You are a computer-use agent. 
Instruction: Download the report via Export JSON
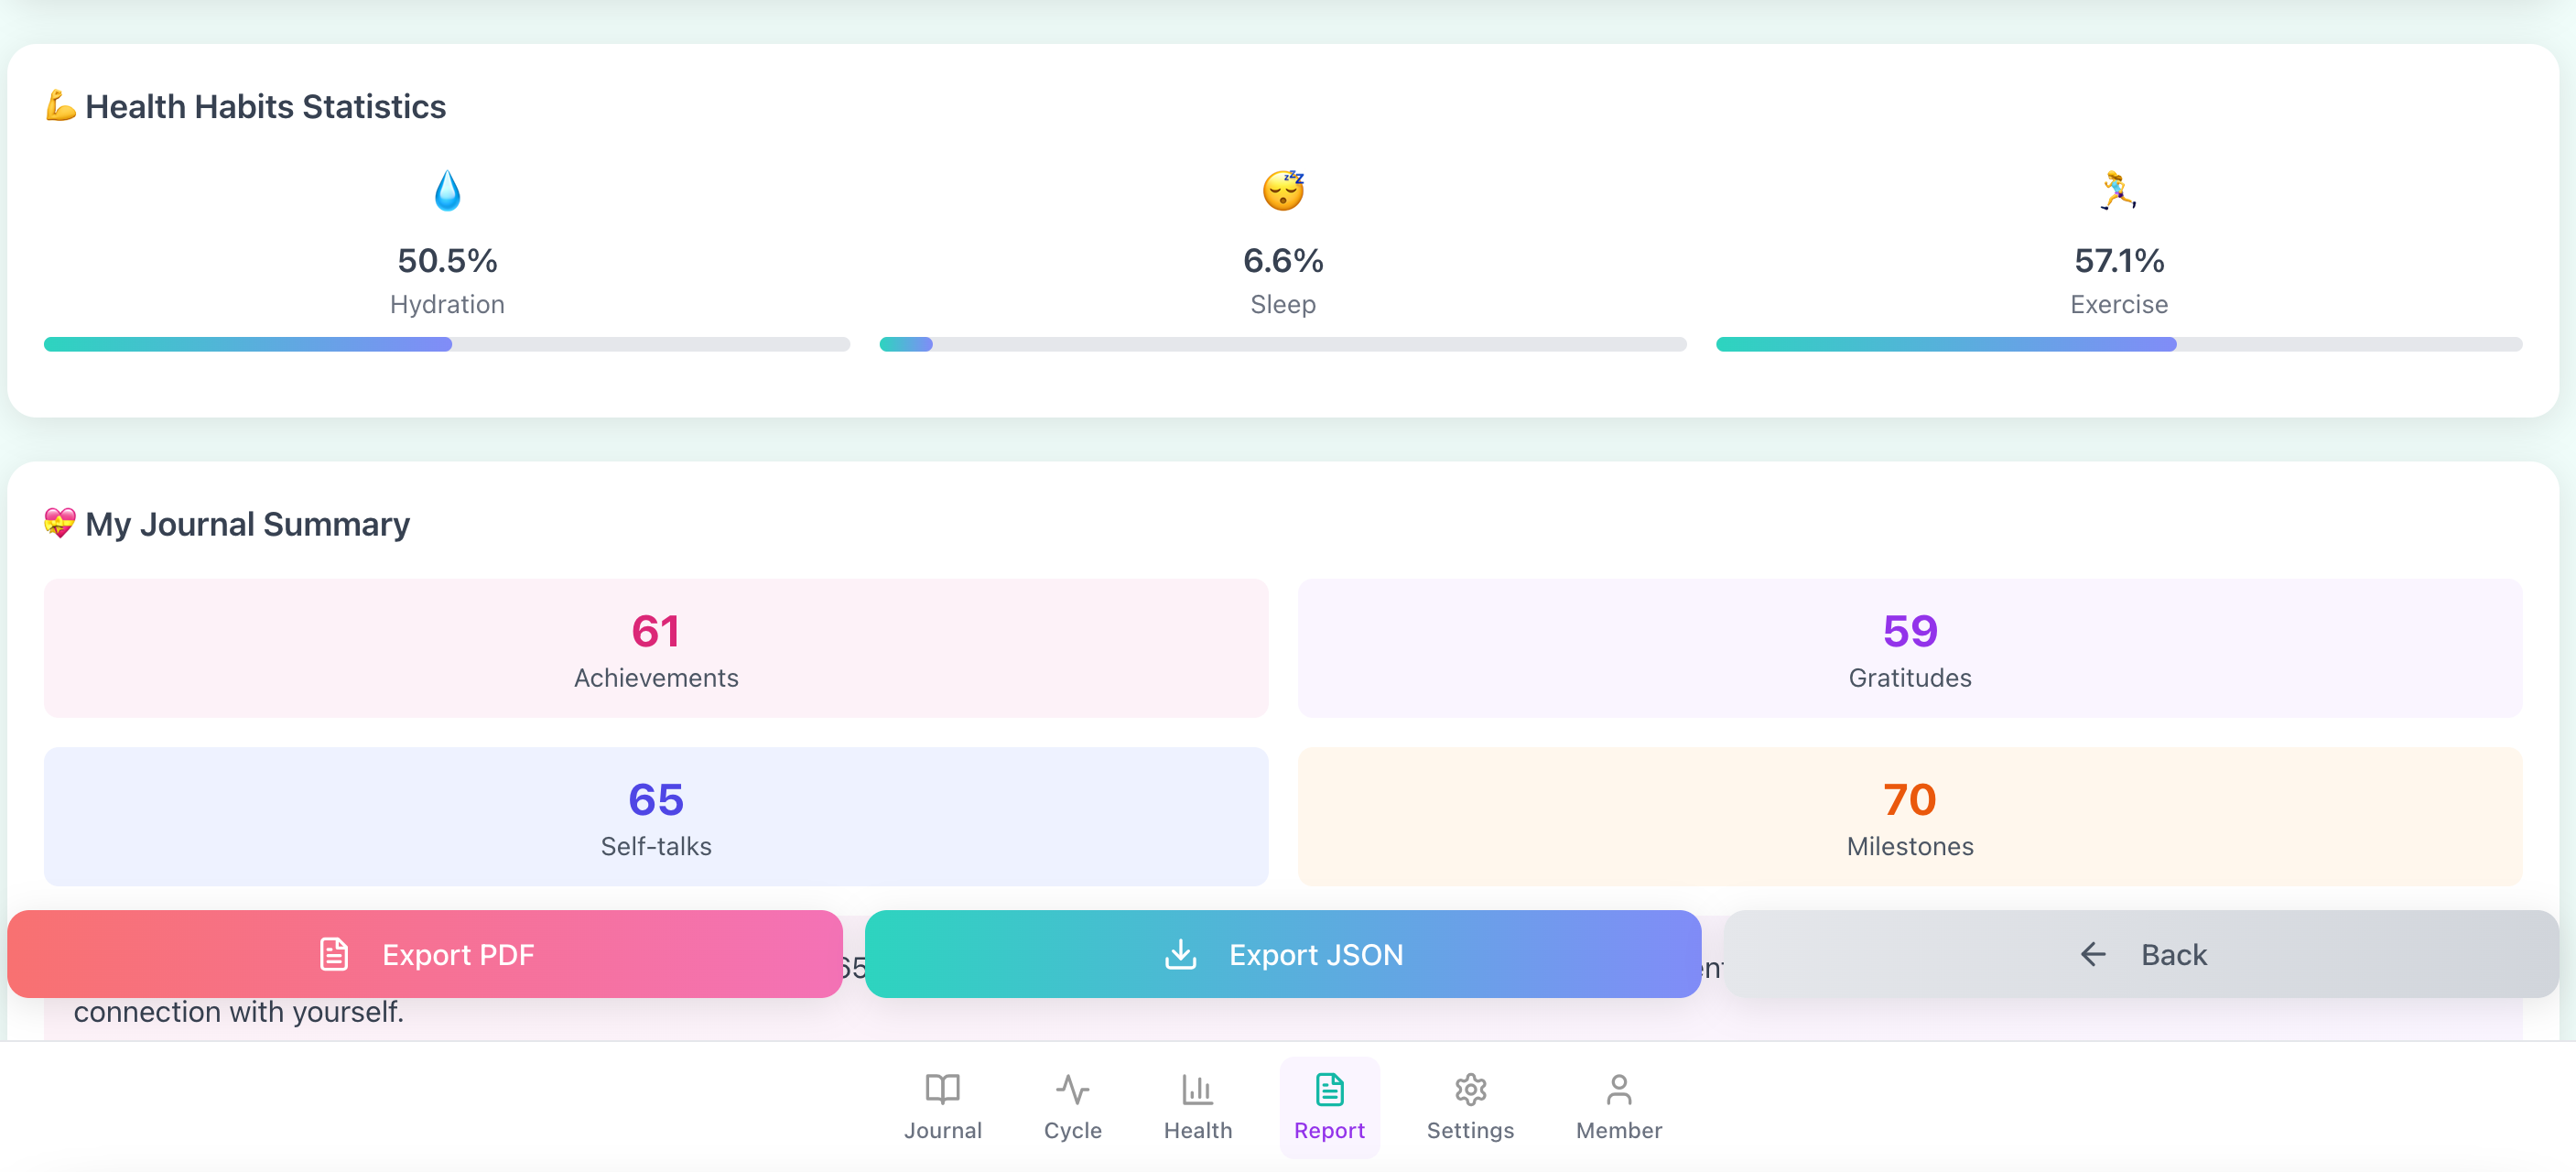click(x=1283, y=954)
